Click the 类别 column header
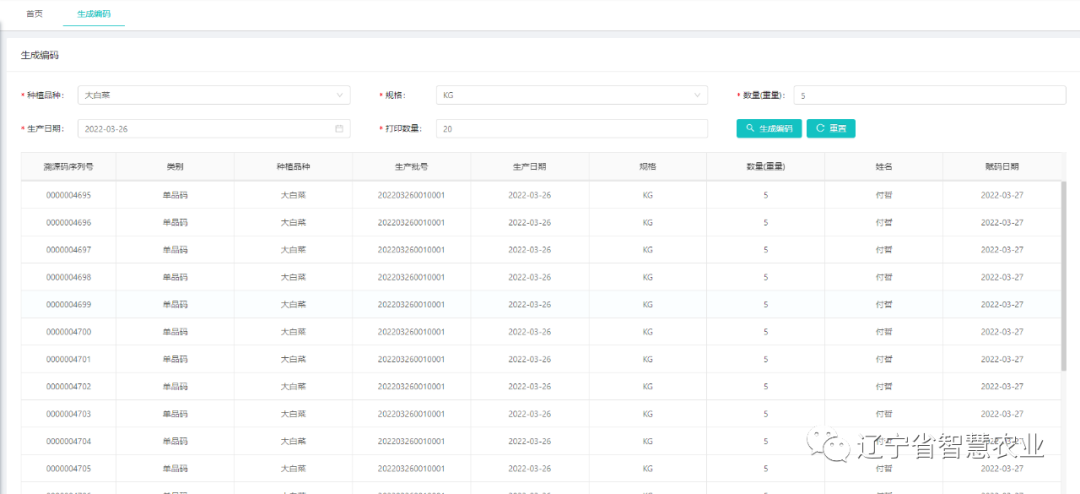 (175, 167)
